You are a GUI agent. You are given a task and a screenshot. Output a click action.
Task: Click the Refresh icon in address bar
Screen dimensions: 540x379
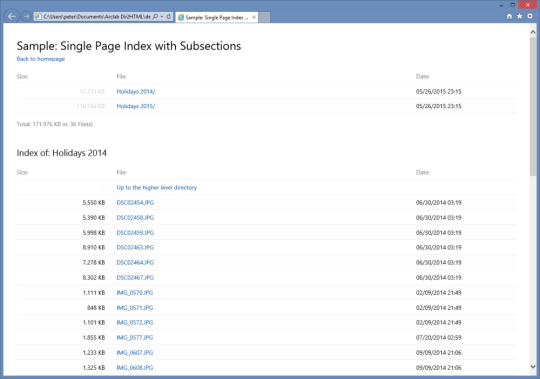(x=169, y=17)
